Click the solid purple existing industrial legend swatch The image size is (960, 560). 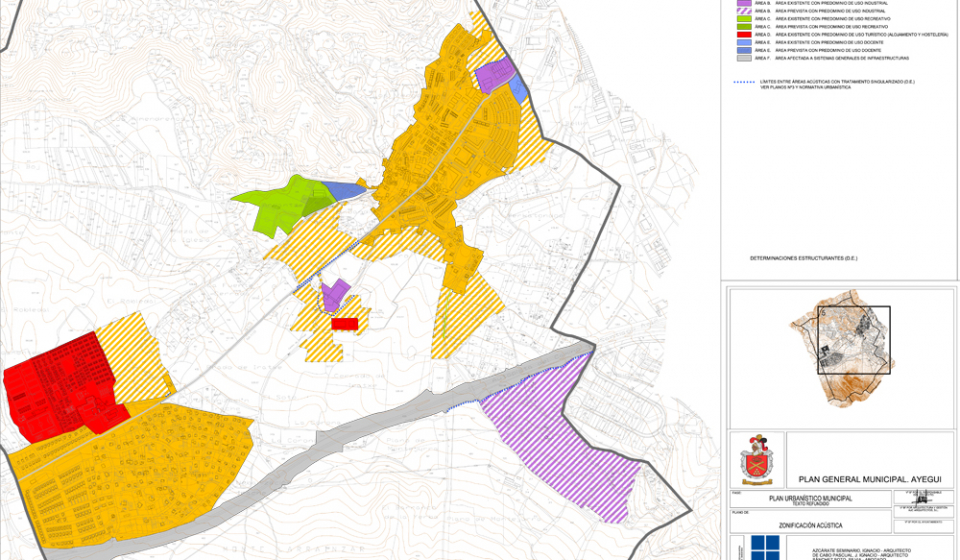point(744,3)
